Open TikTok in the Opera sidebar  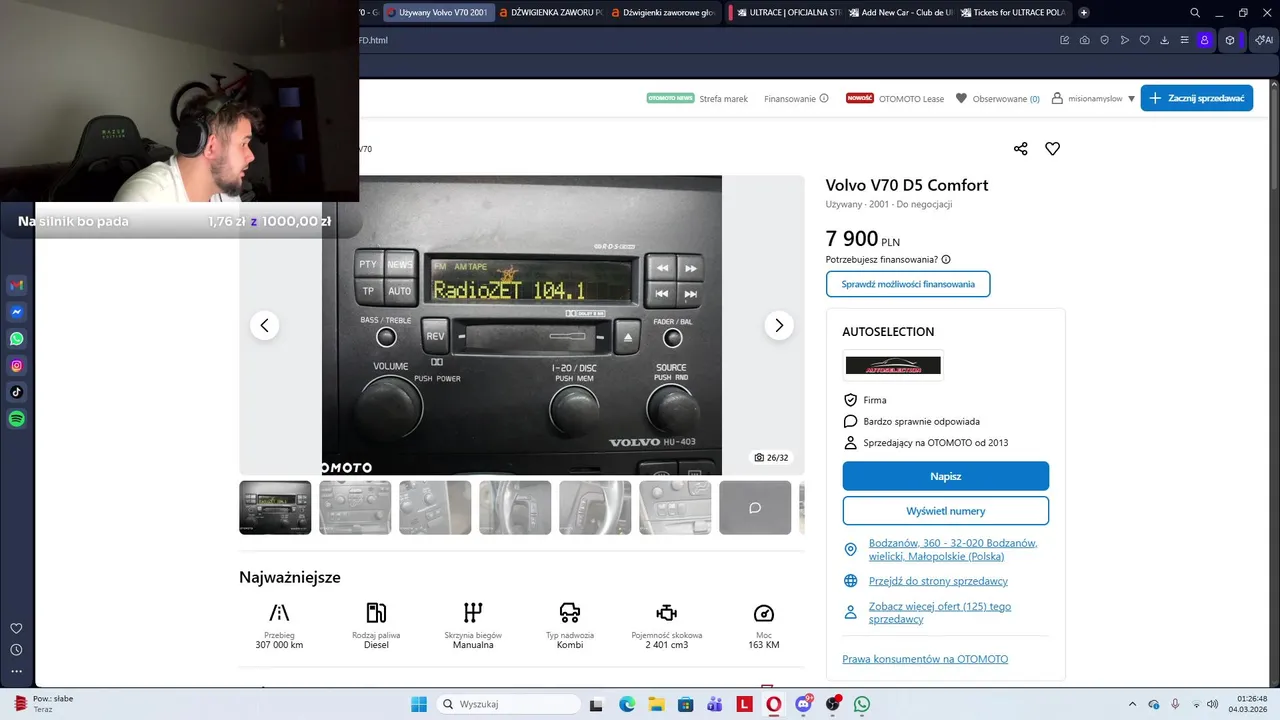[17, 392]
